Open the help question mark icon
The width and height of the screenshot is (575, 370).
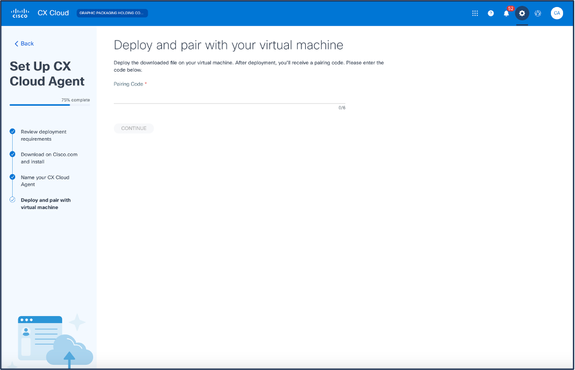[491, 13]
